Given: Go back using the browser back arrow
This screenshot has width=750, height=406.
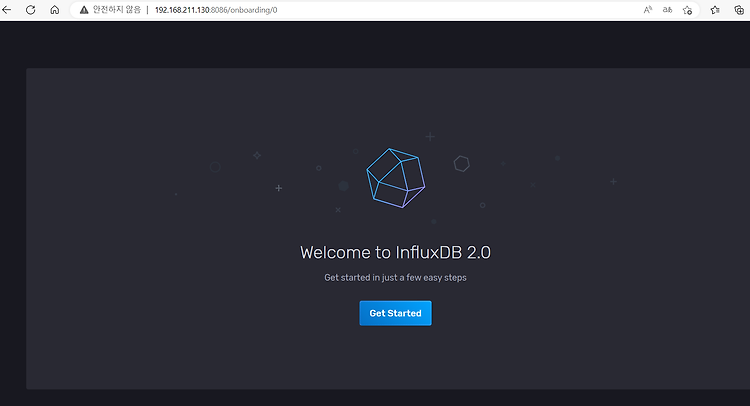Looking at the screenshot, I should 7,10.
